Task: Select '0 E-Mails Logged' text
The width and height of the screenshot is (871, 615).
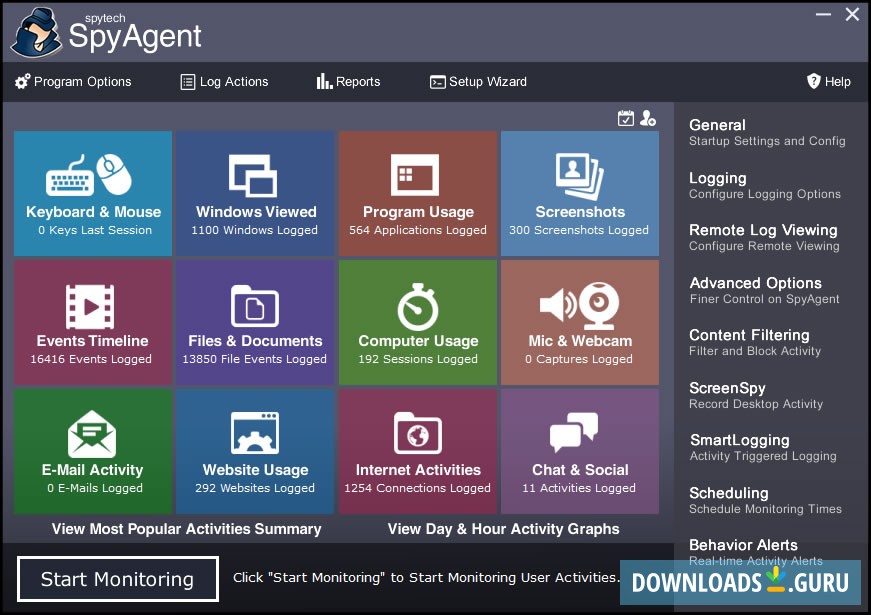Action: point(95,488)
